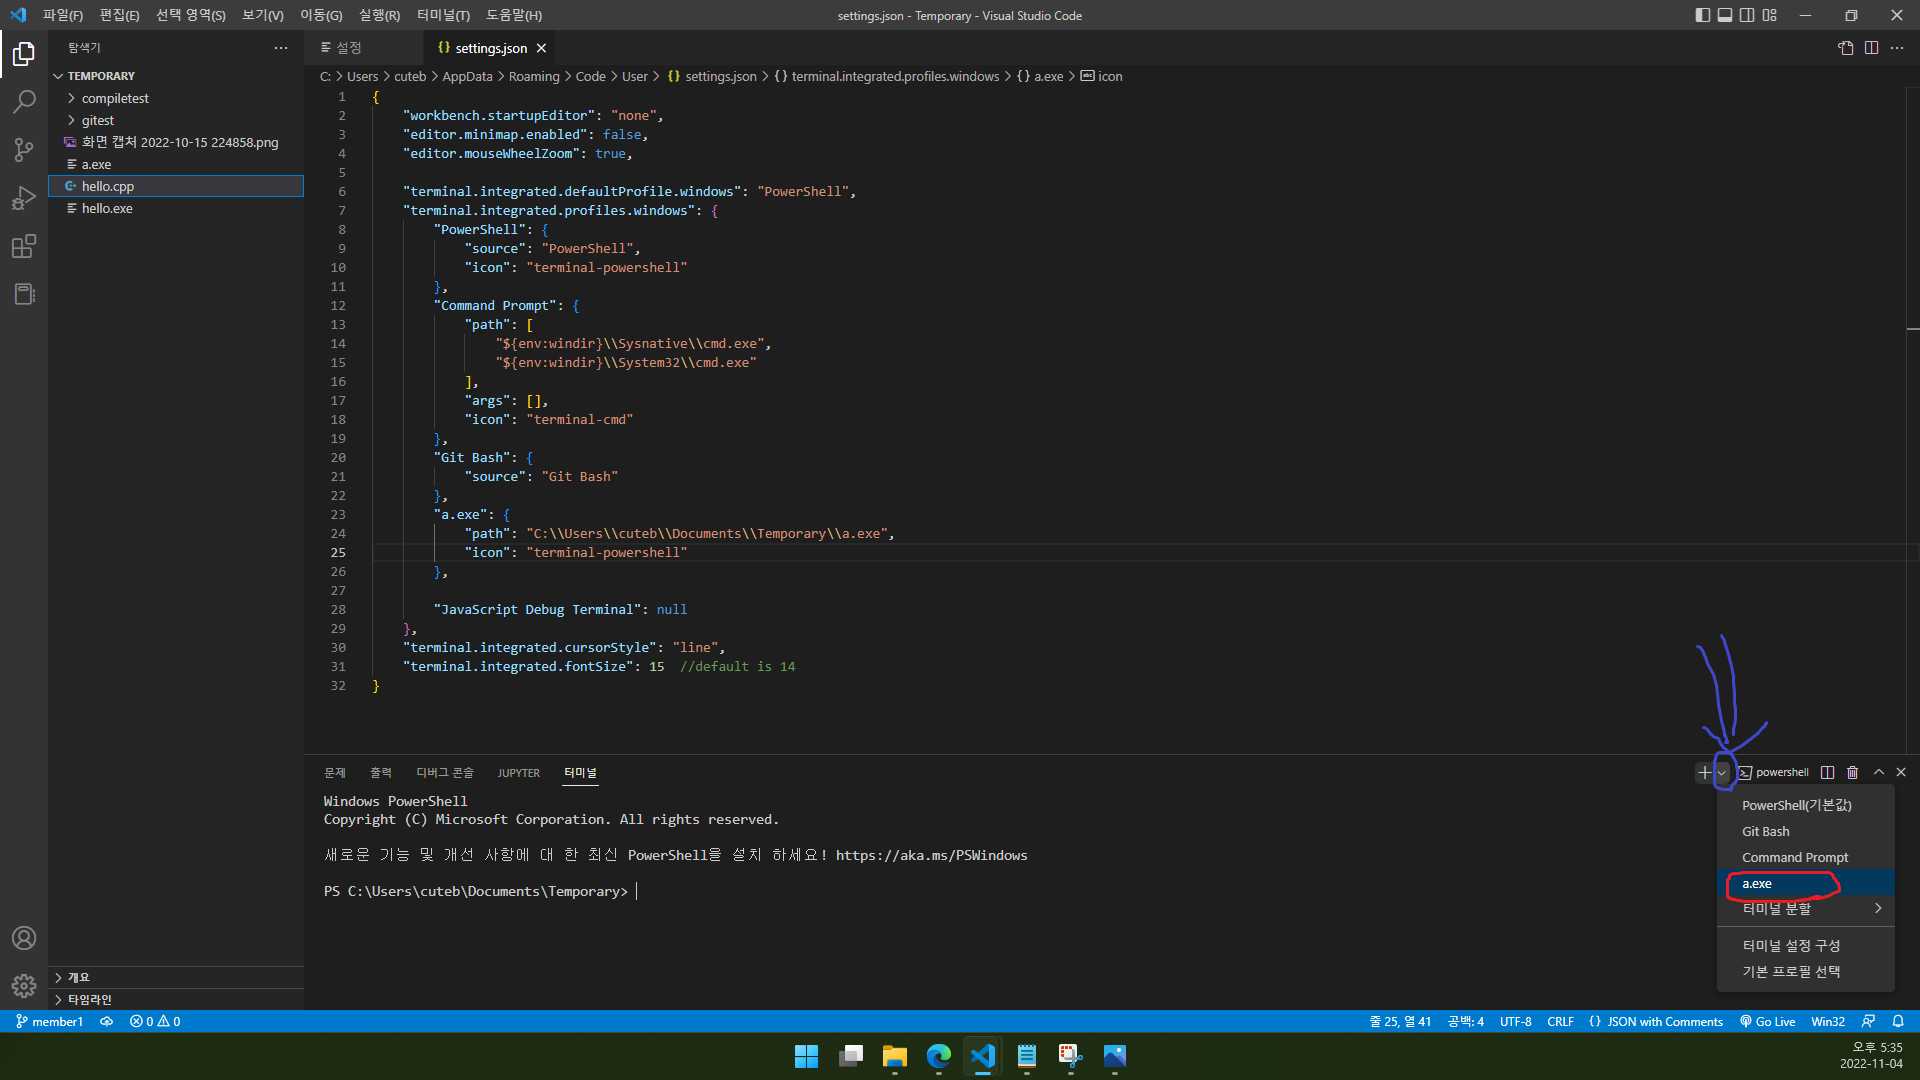Open editor More Actions ellipsis
Image resolution: width=1920 pixels, height=1080 pixels.
pyautogui.click(x=1897, y=48)
